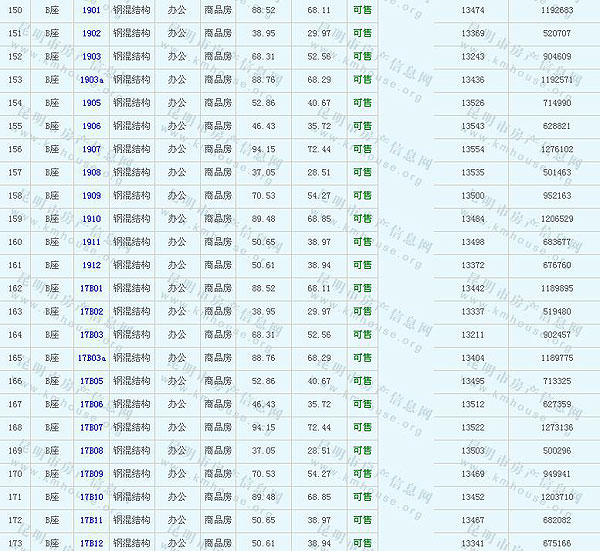Open room 1902 details link

pyautogui.click(x=91, y=33)
